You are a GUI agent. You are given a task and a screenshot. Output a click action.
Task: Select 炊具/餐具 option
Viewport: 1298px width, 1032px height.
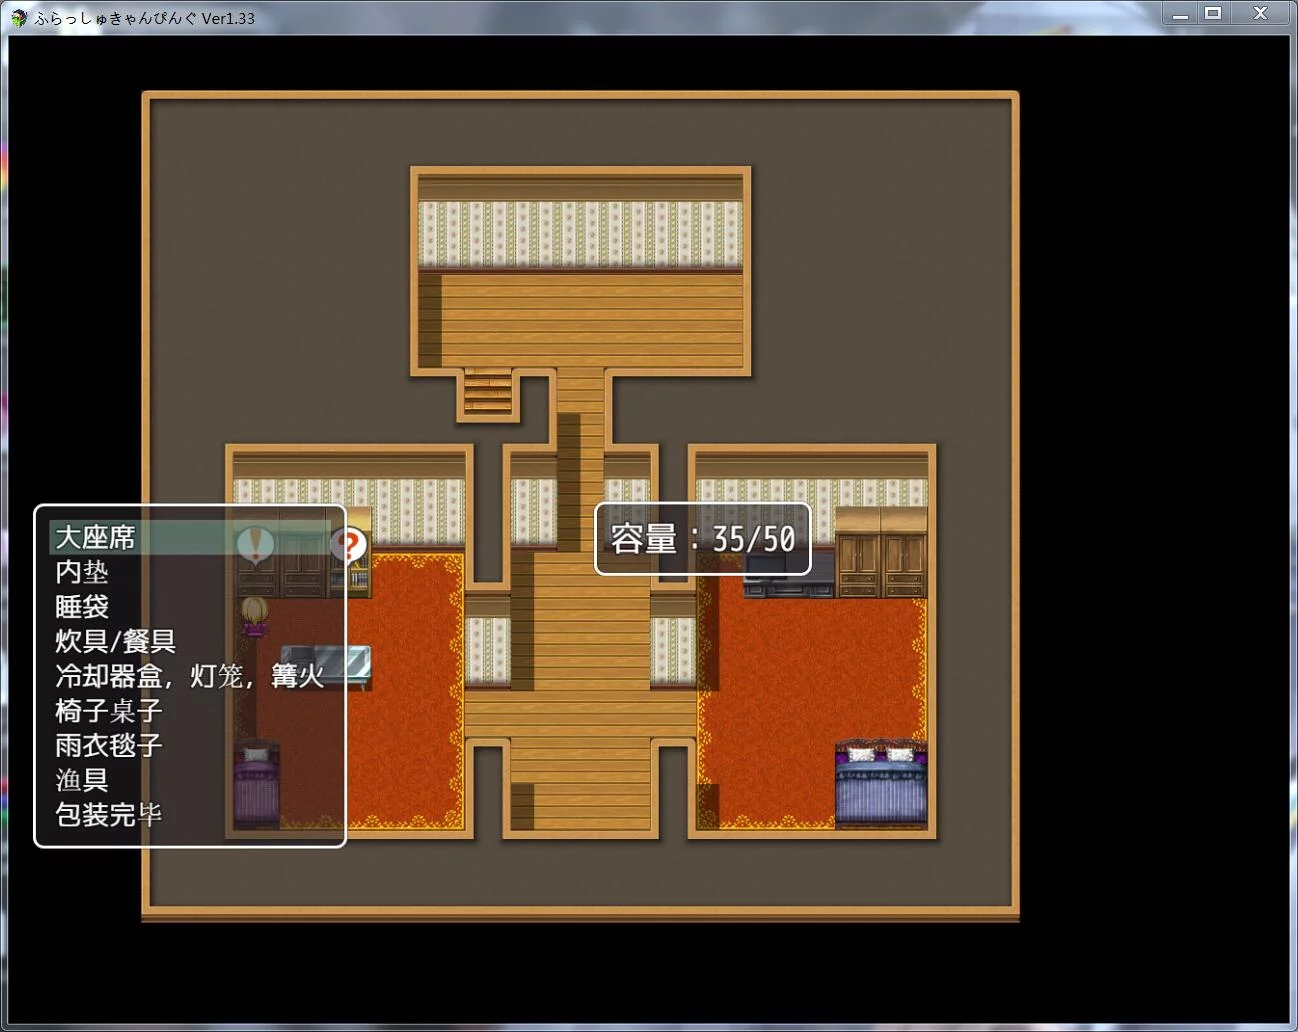(116, 641)
